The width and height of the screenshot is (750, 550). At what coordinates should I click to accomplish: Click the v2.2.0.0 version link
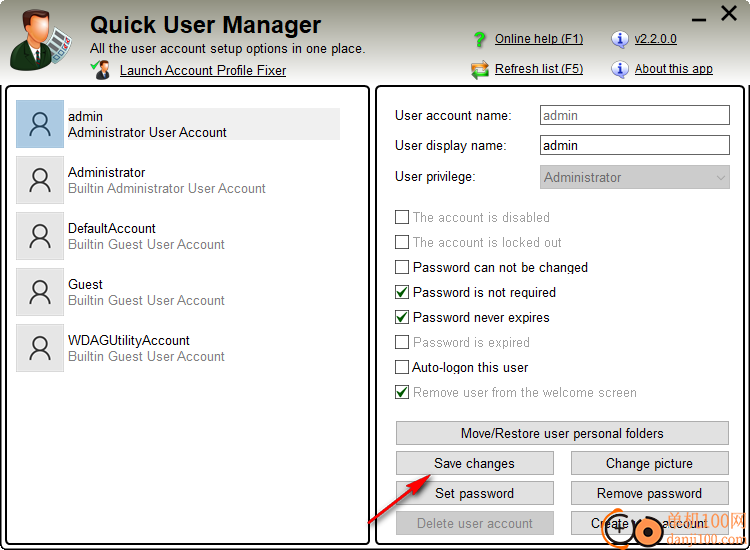pos(656,39)
